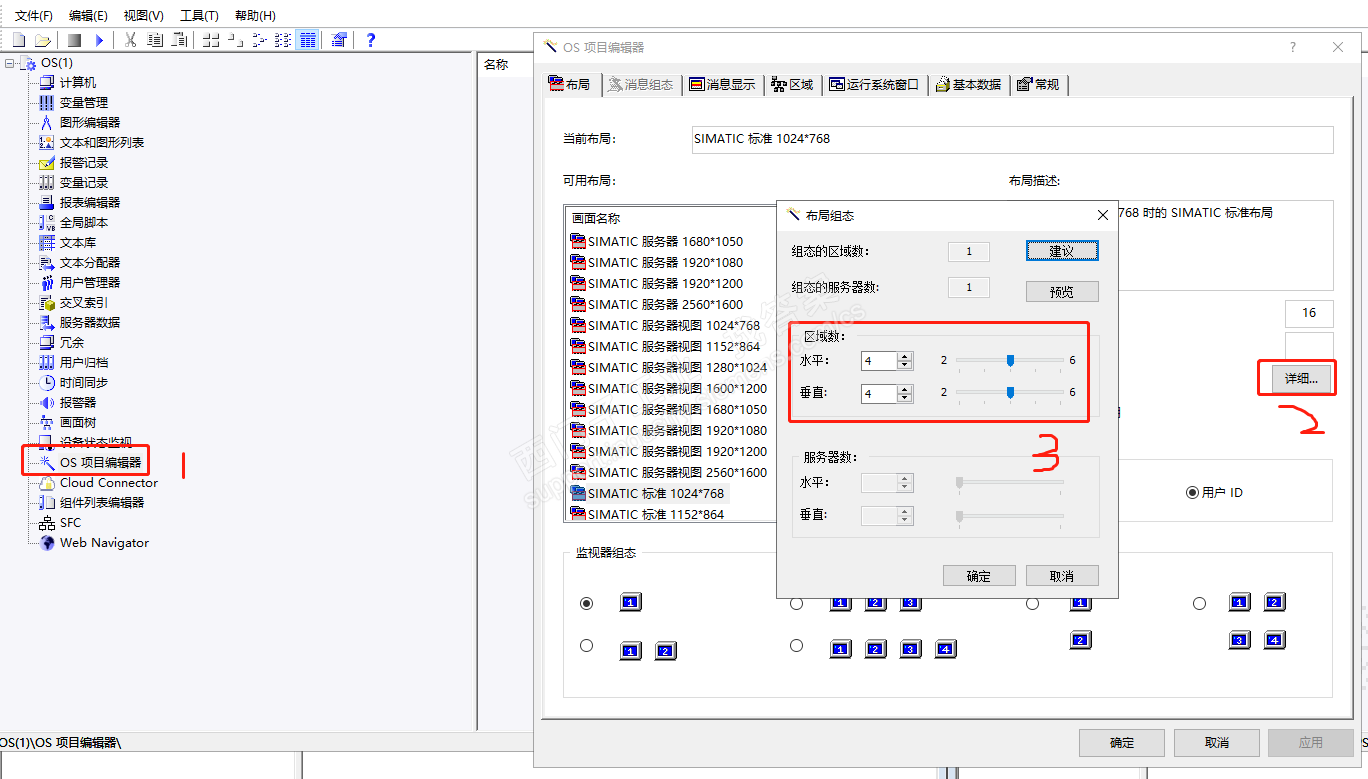Click the 报警器 speaker icon in tree
Viewport: 1368px width, 779px height.
[x=47, y=402]
